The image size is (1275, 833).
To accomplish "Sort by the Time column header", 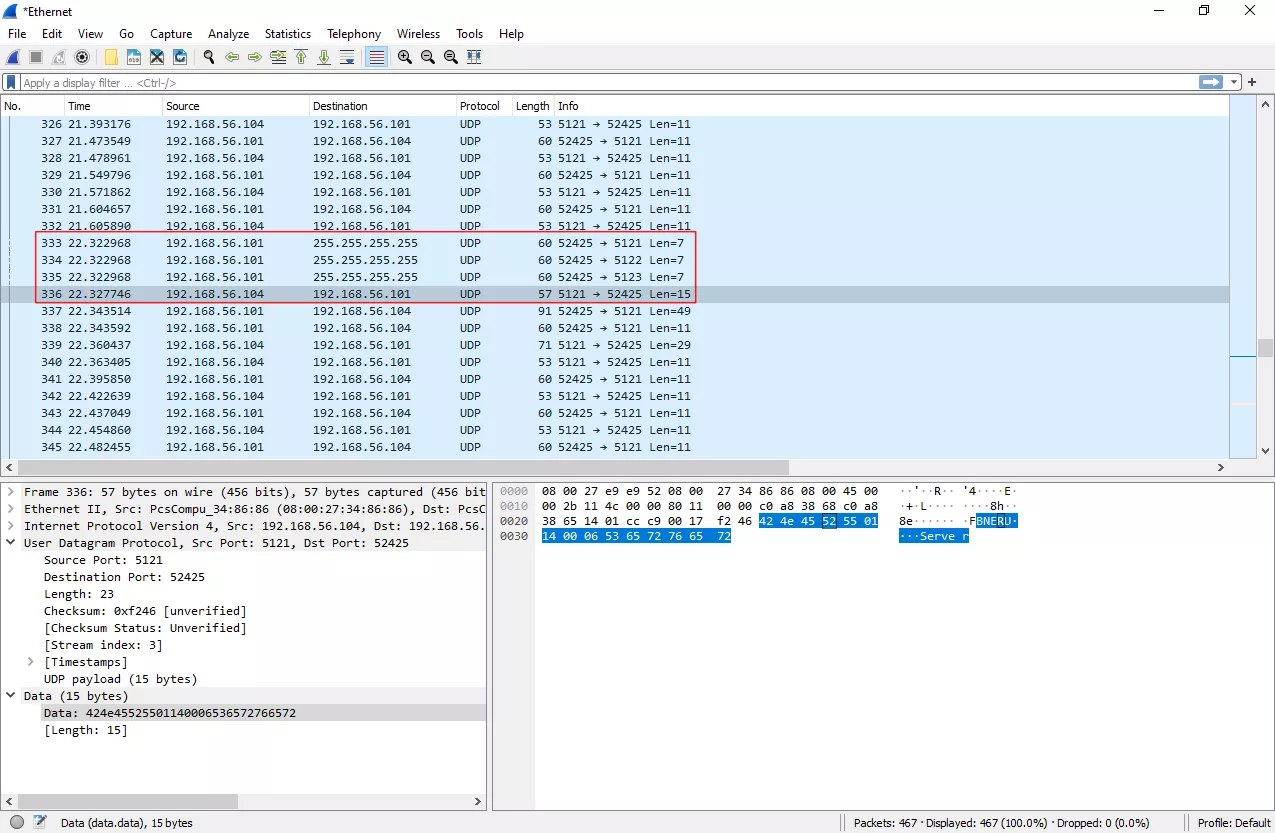I will (112, 106).
